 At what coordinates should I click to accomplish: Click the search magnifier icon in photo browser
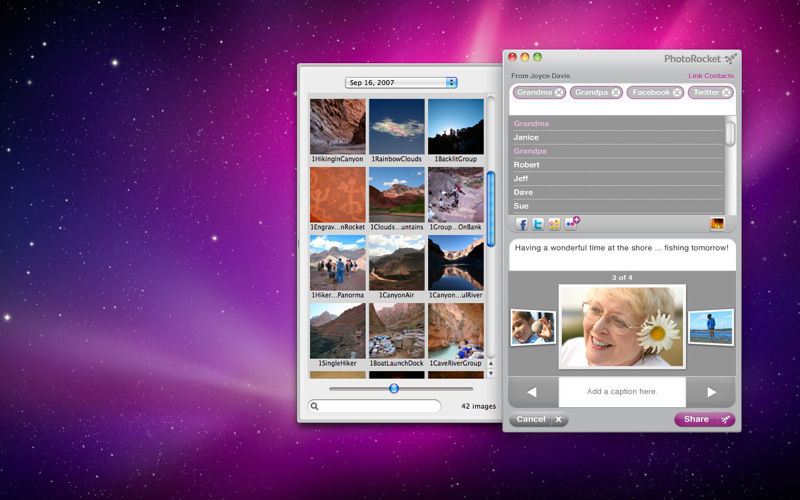314,406
